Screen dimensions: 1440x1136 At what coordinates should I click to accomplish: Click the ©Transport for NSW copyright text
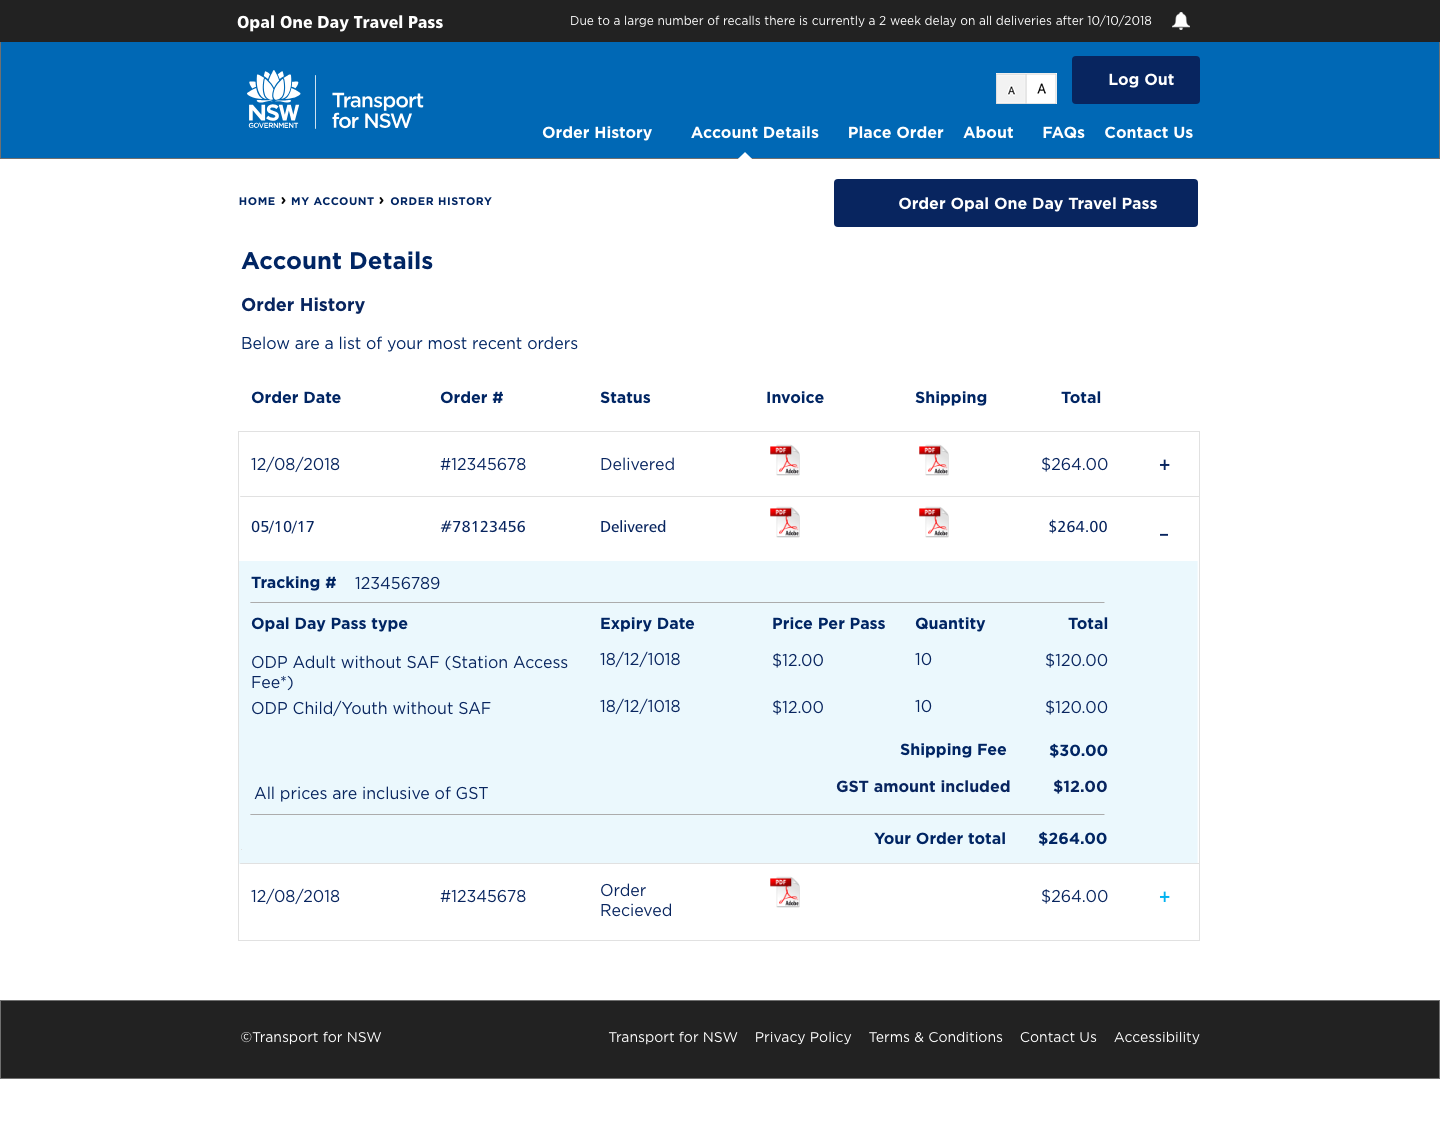click(311, 1037)
